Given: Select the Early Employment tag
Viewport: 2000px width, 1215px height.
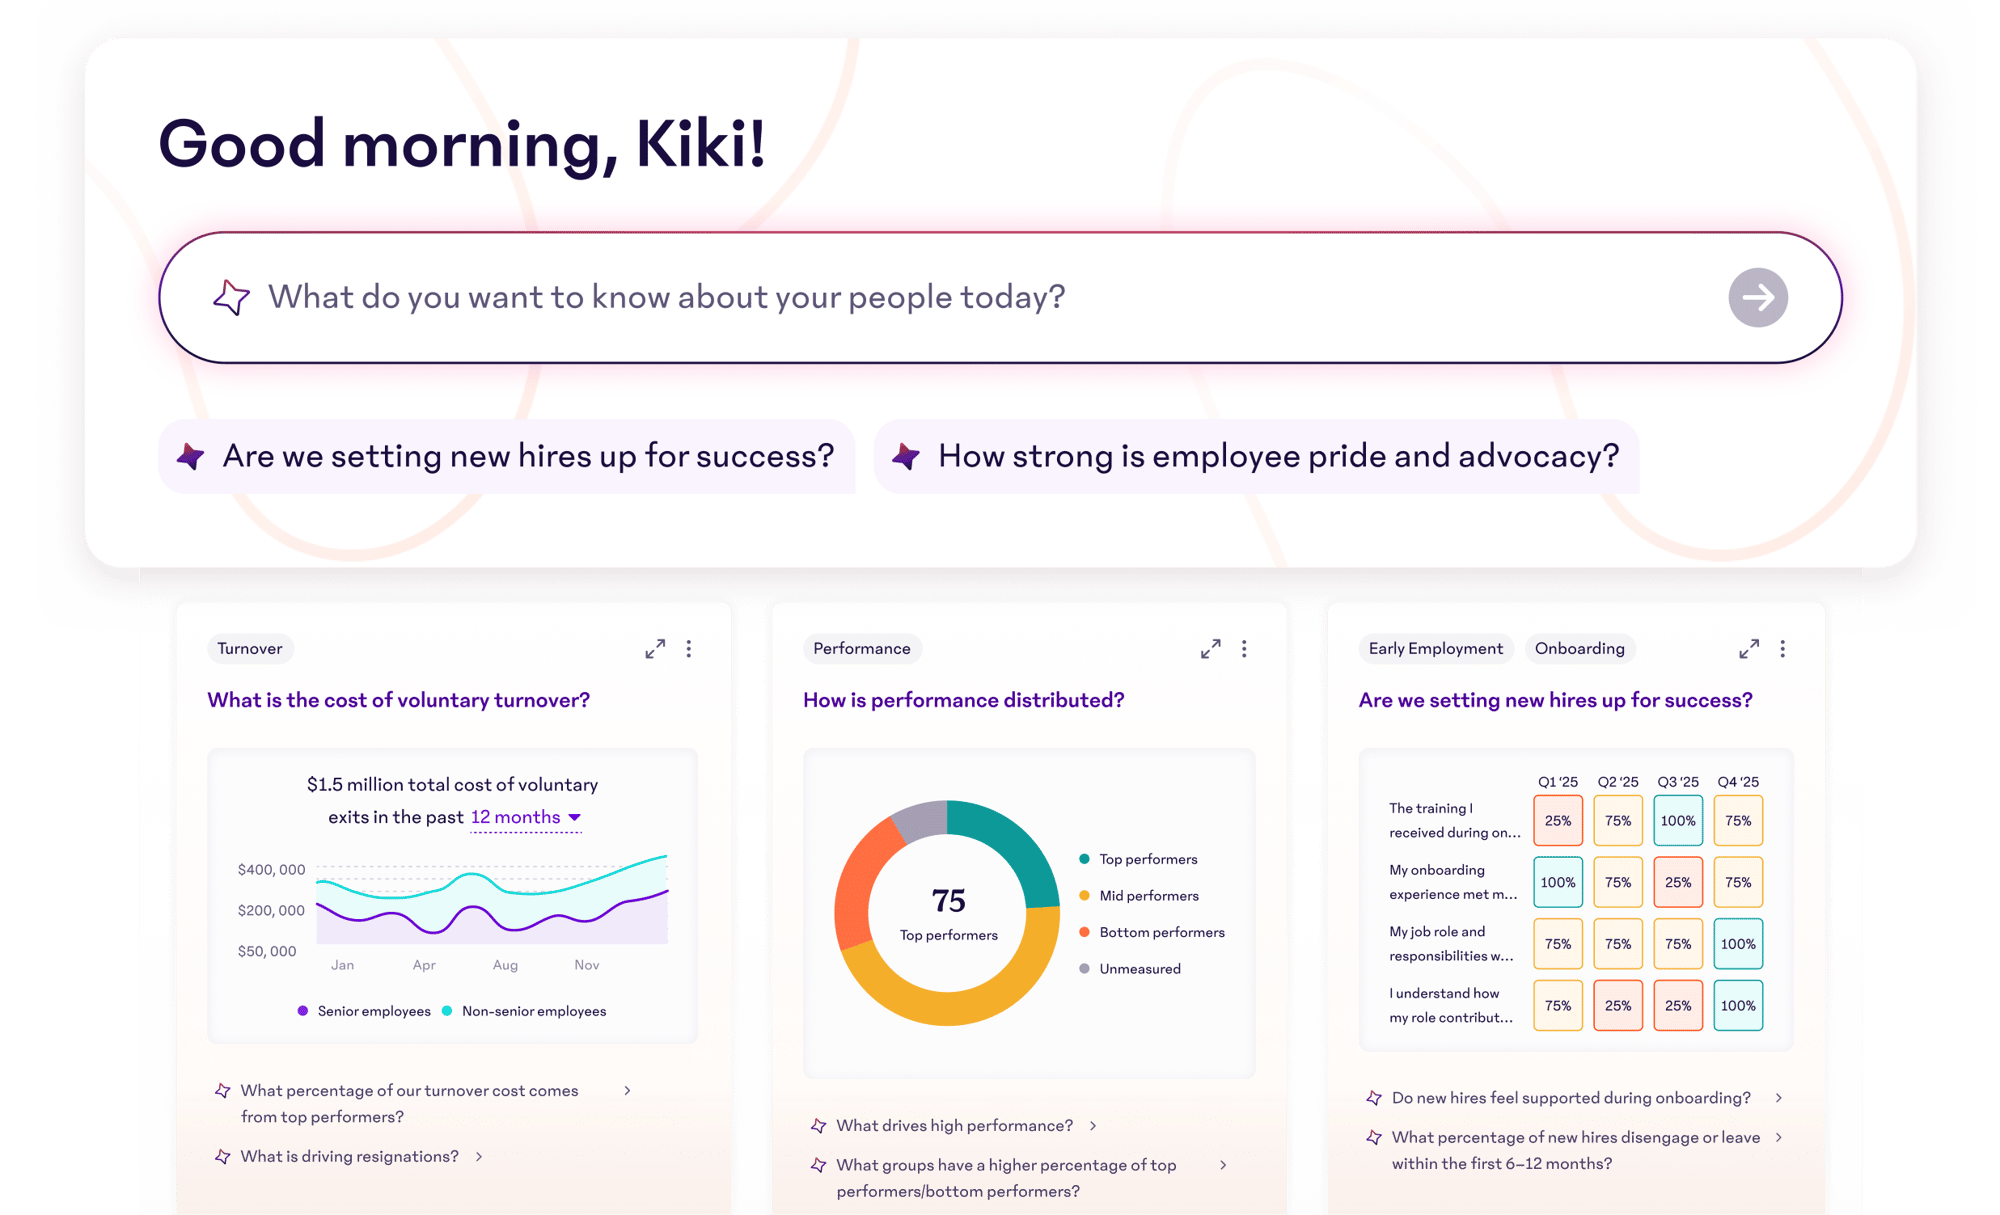Looking at the screenshot, I should [1435, 648].
